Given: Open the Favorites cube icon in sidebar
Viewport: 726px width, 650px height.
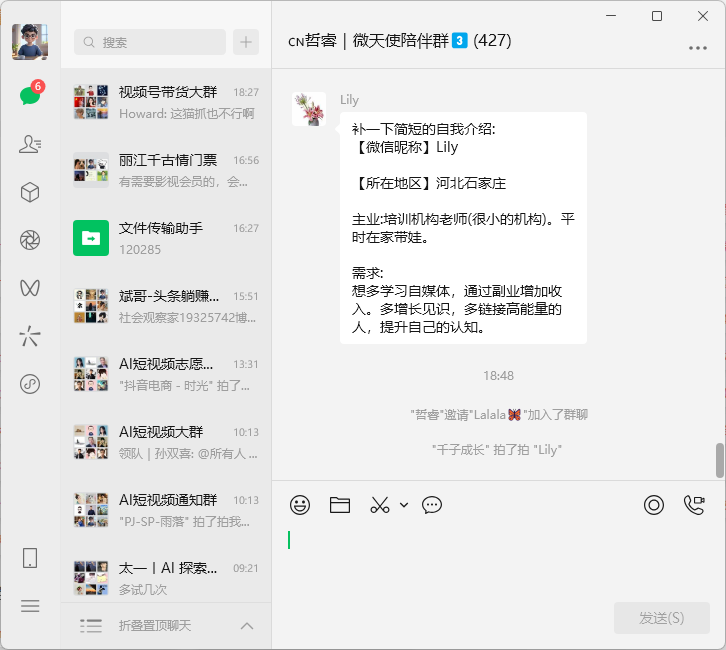Looking at the screenshot, I should pyautogui.click(x=30, y=192).
